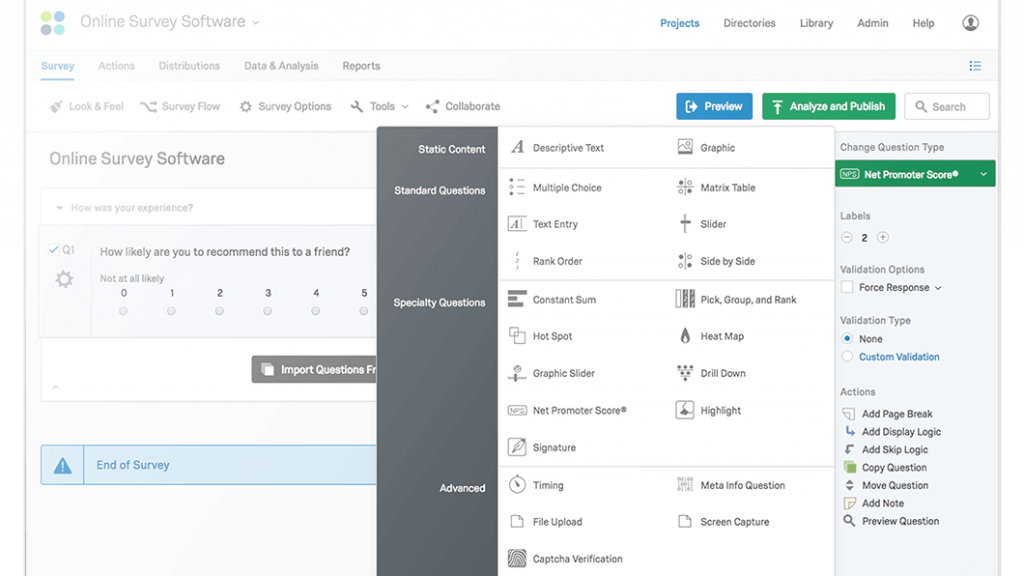
Task: Click the Analyze and Publish button
Action: [x=828, y=106]
